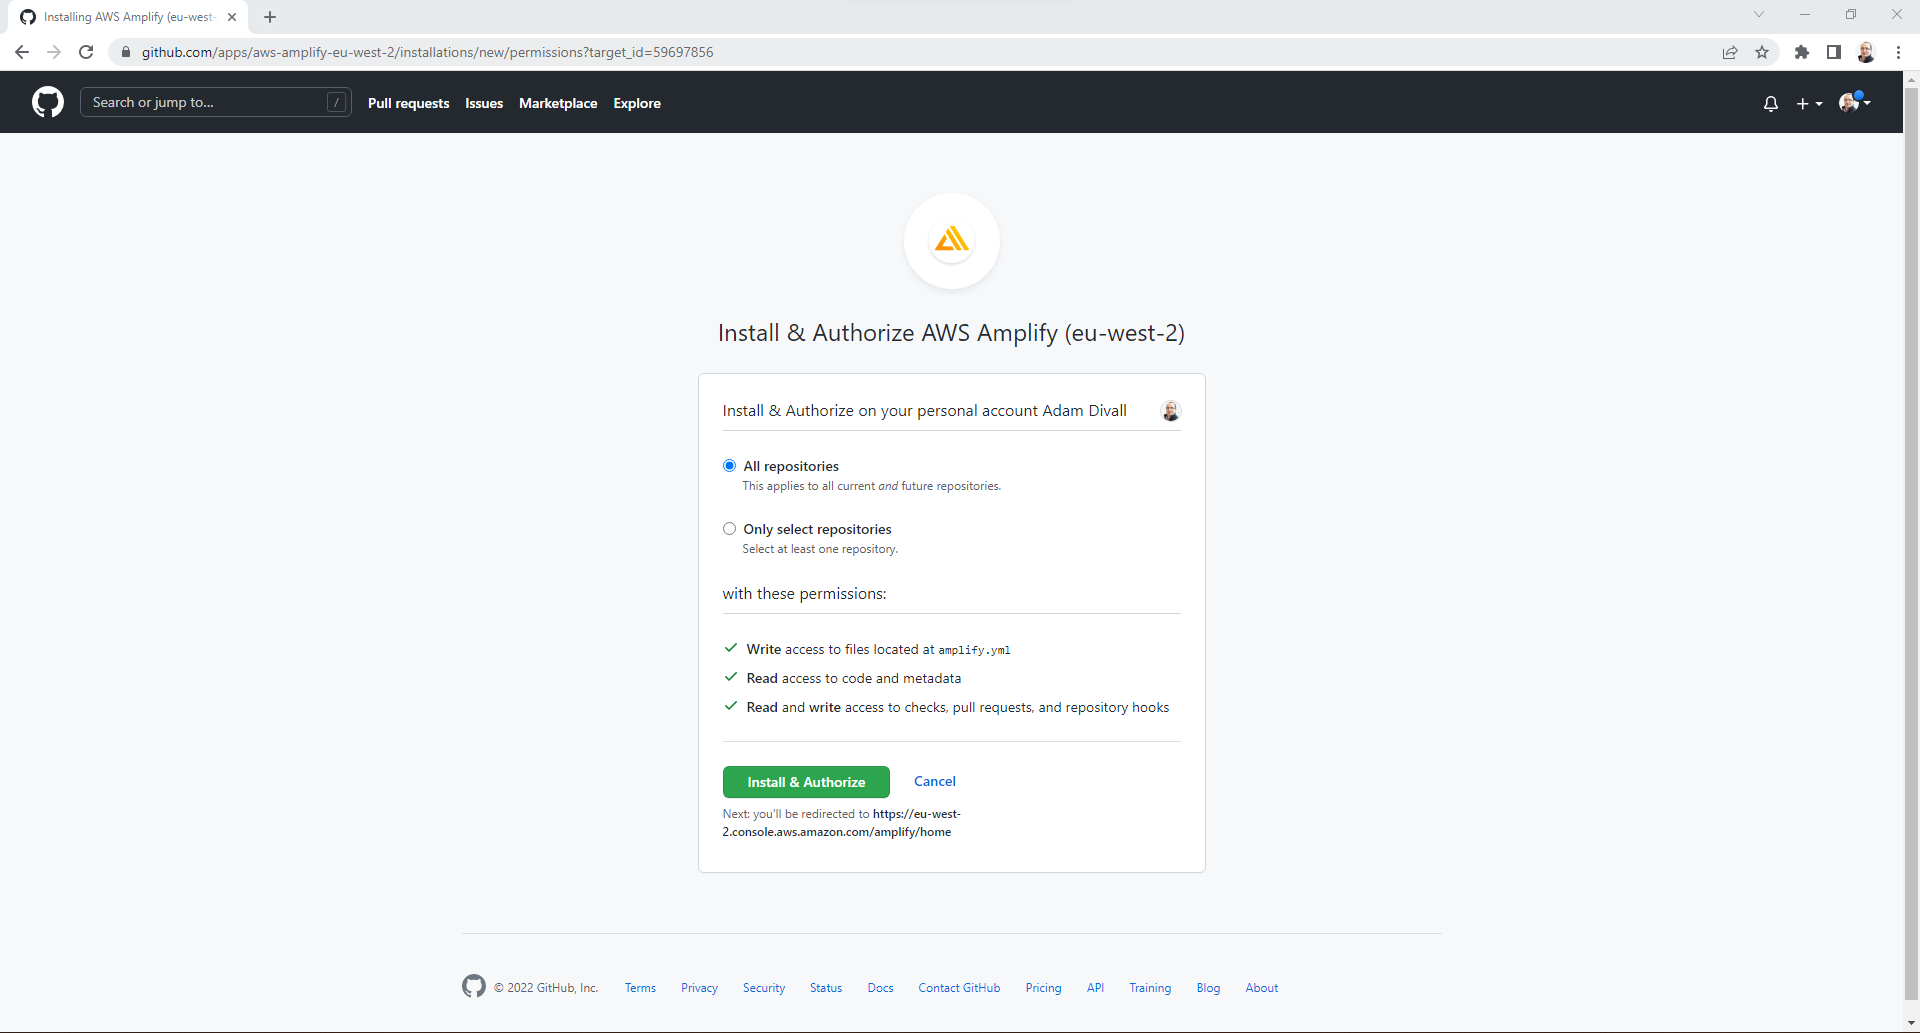The image size is (1920, 1033).
Task: Expand the plus create-new dropdown
Action: pos(1809,103)
